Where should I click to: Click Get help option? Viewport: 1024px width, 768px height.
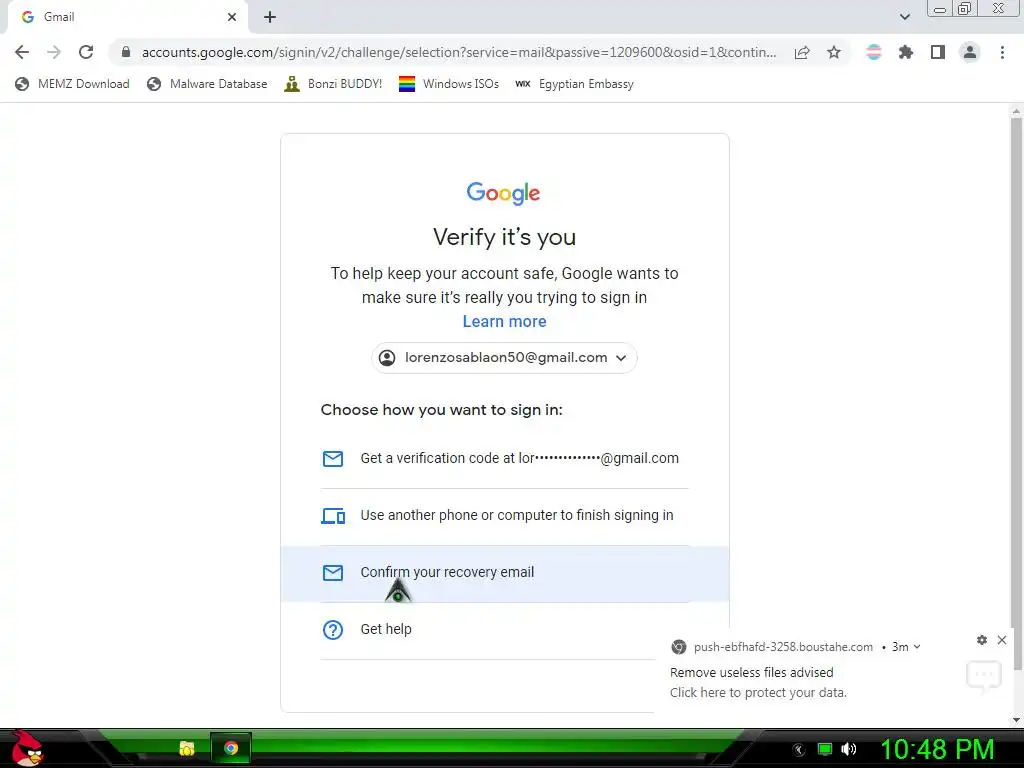tap(504, 630)
